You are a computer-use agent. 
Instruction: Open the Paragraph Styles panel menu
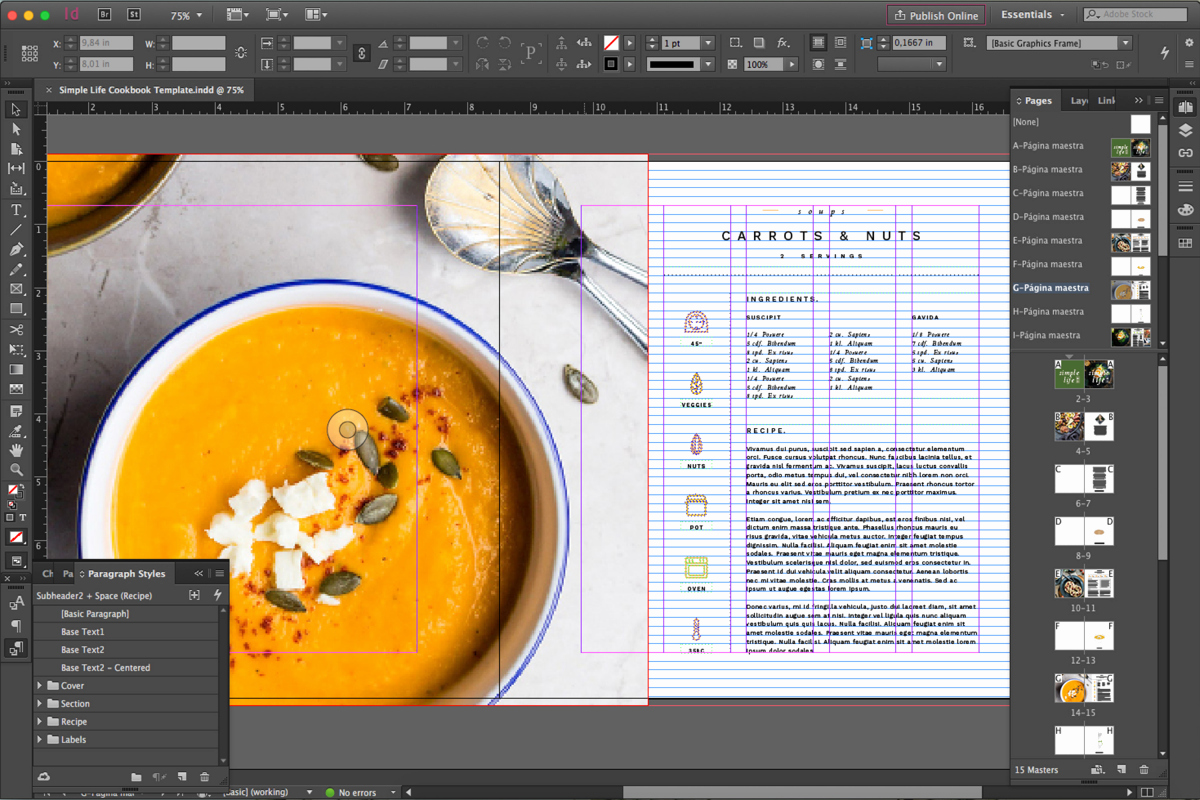pos(219,573)
